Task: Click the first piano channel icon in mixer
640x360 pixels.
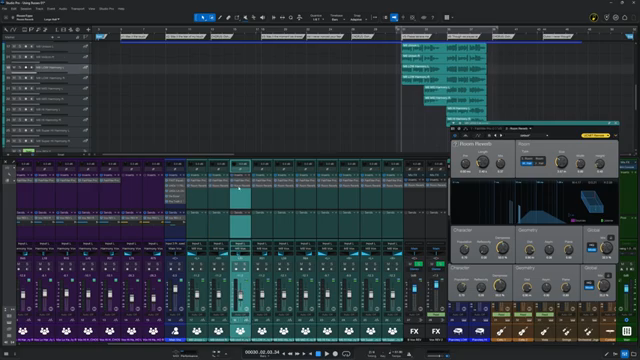Action: click(x=458, y=331)
